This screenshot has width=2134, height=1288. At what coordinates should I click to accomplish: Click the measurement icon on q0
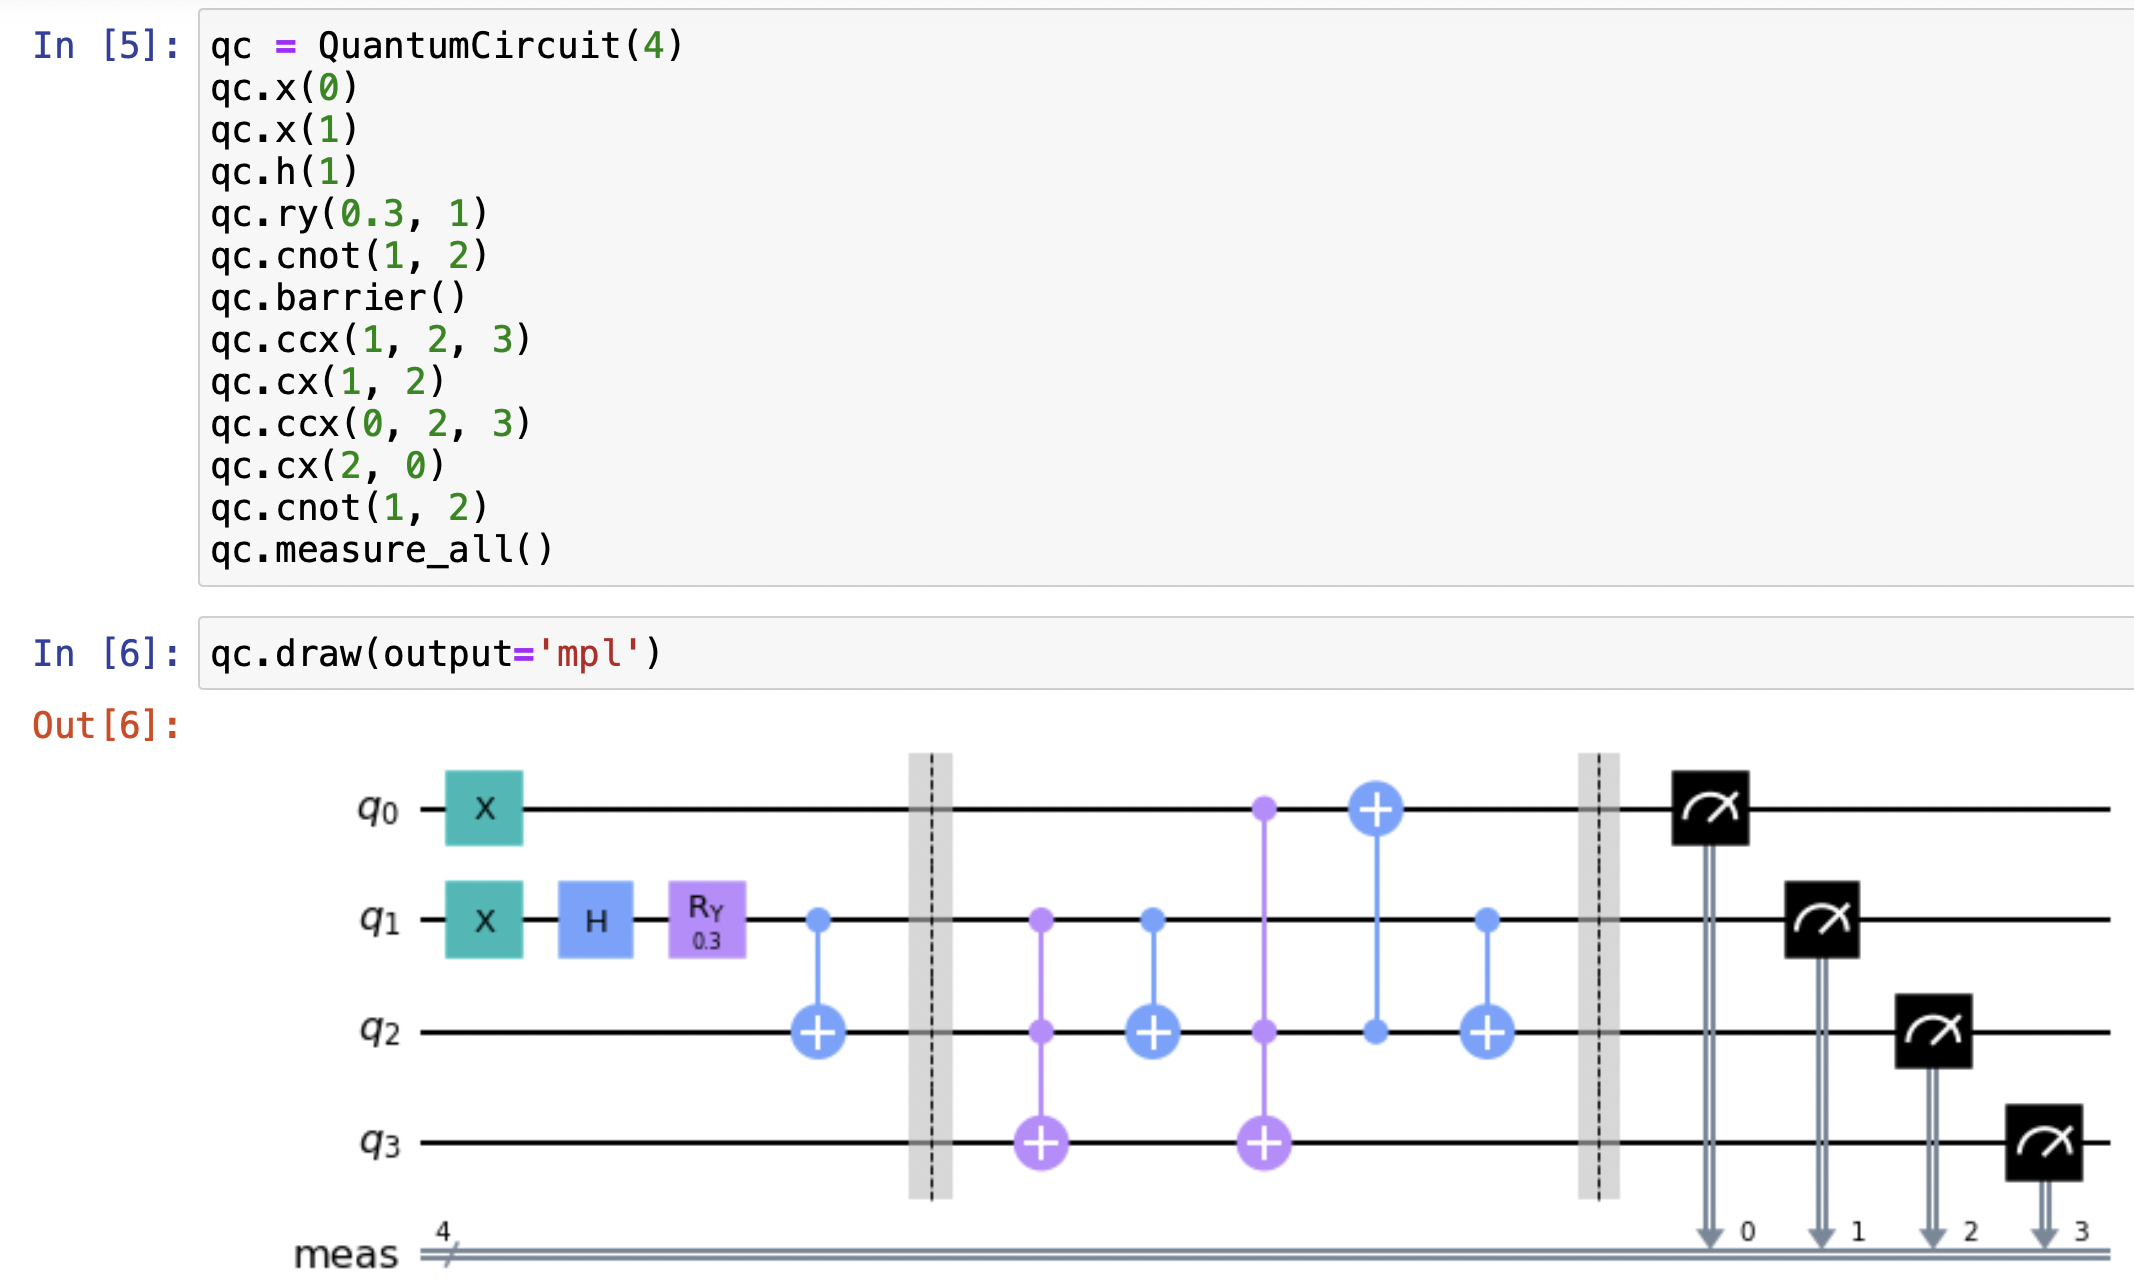(x=1710, y=808)
